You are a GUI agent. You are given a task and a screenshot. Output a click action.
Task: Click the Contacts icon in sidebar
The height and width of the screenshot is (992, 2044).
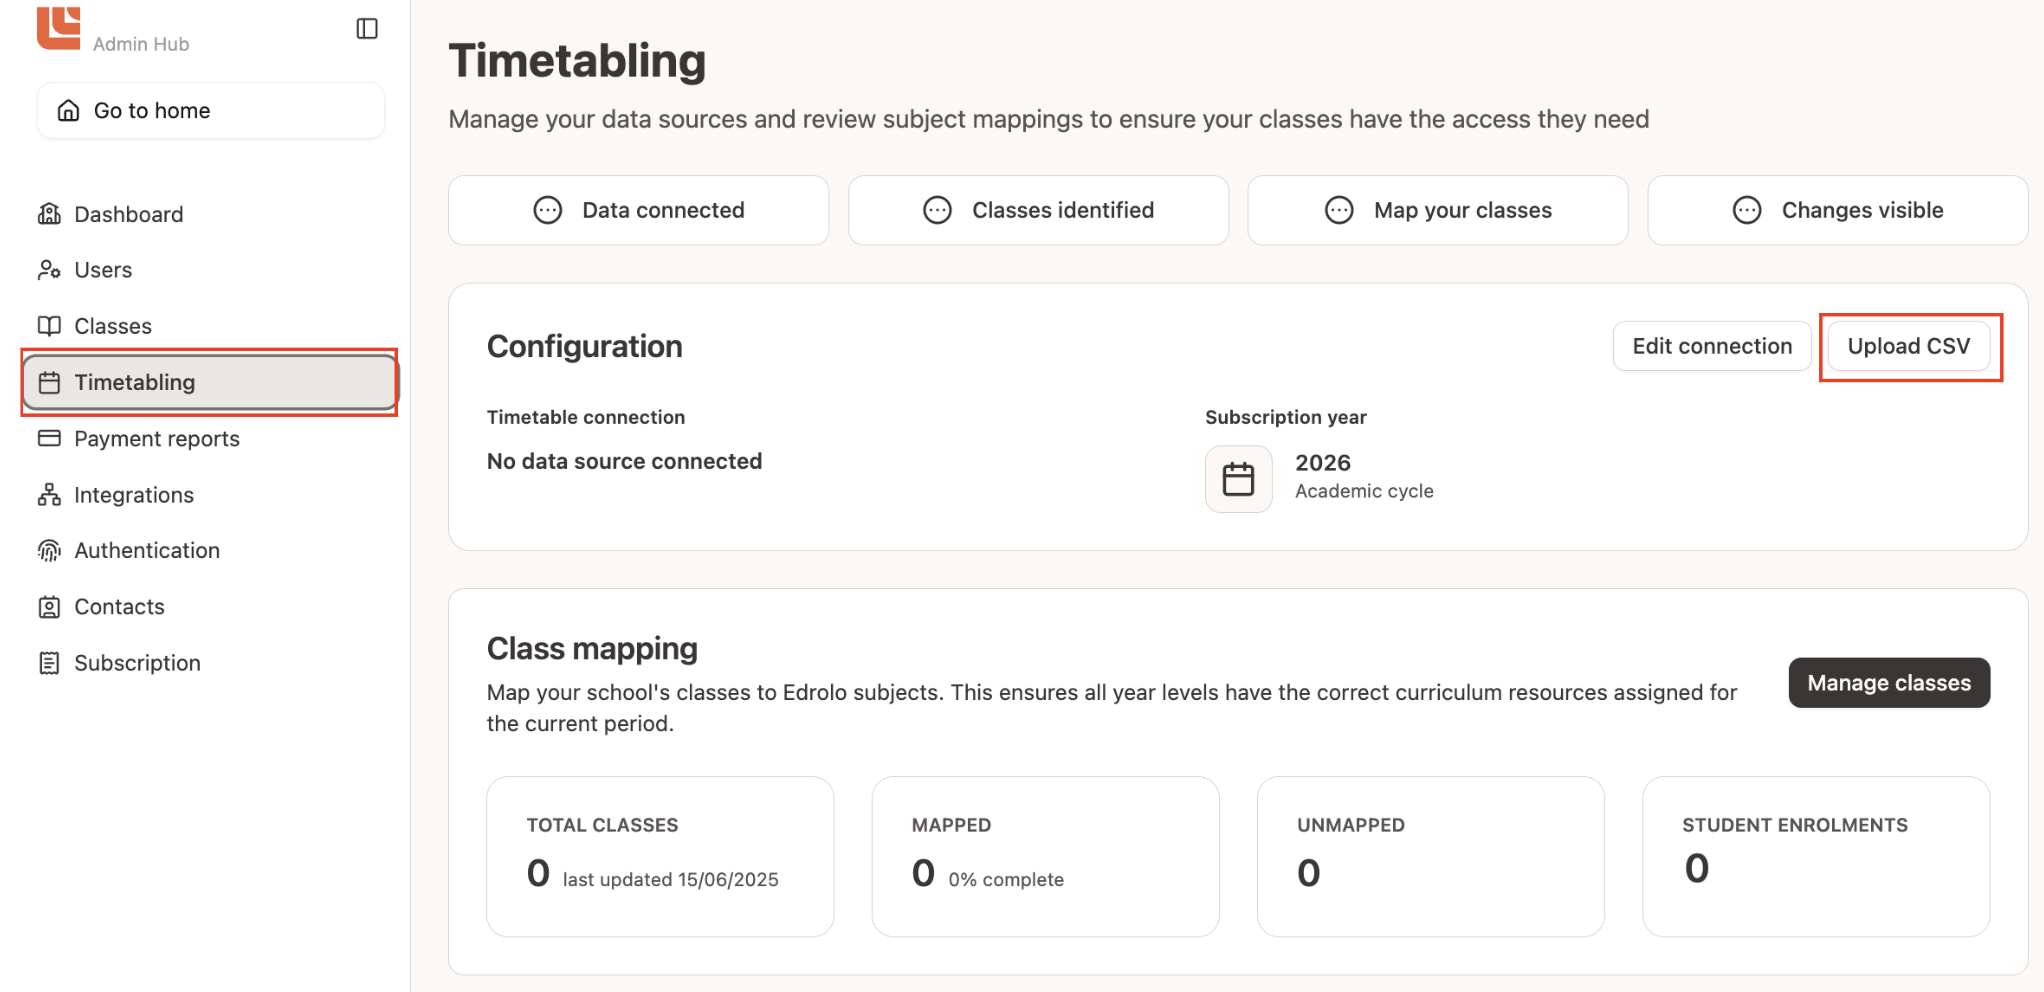point(49,607)
